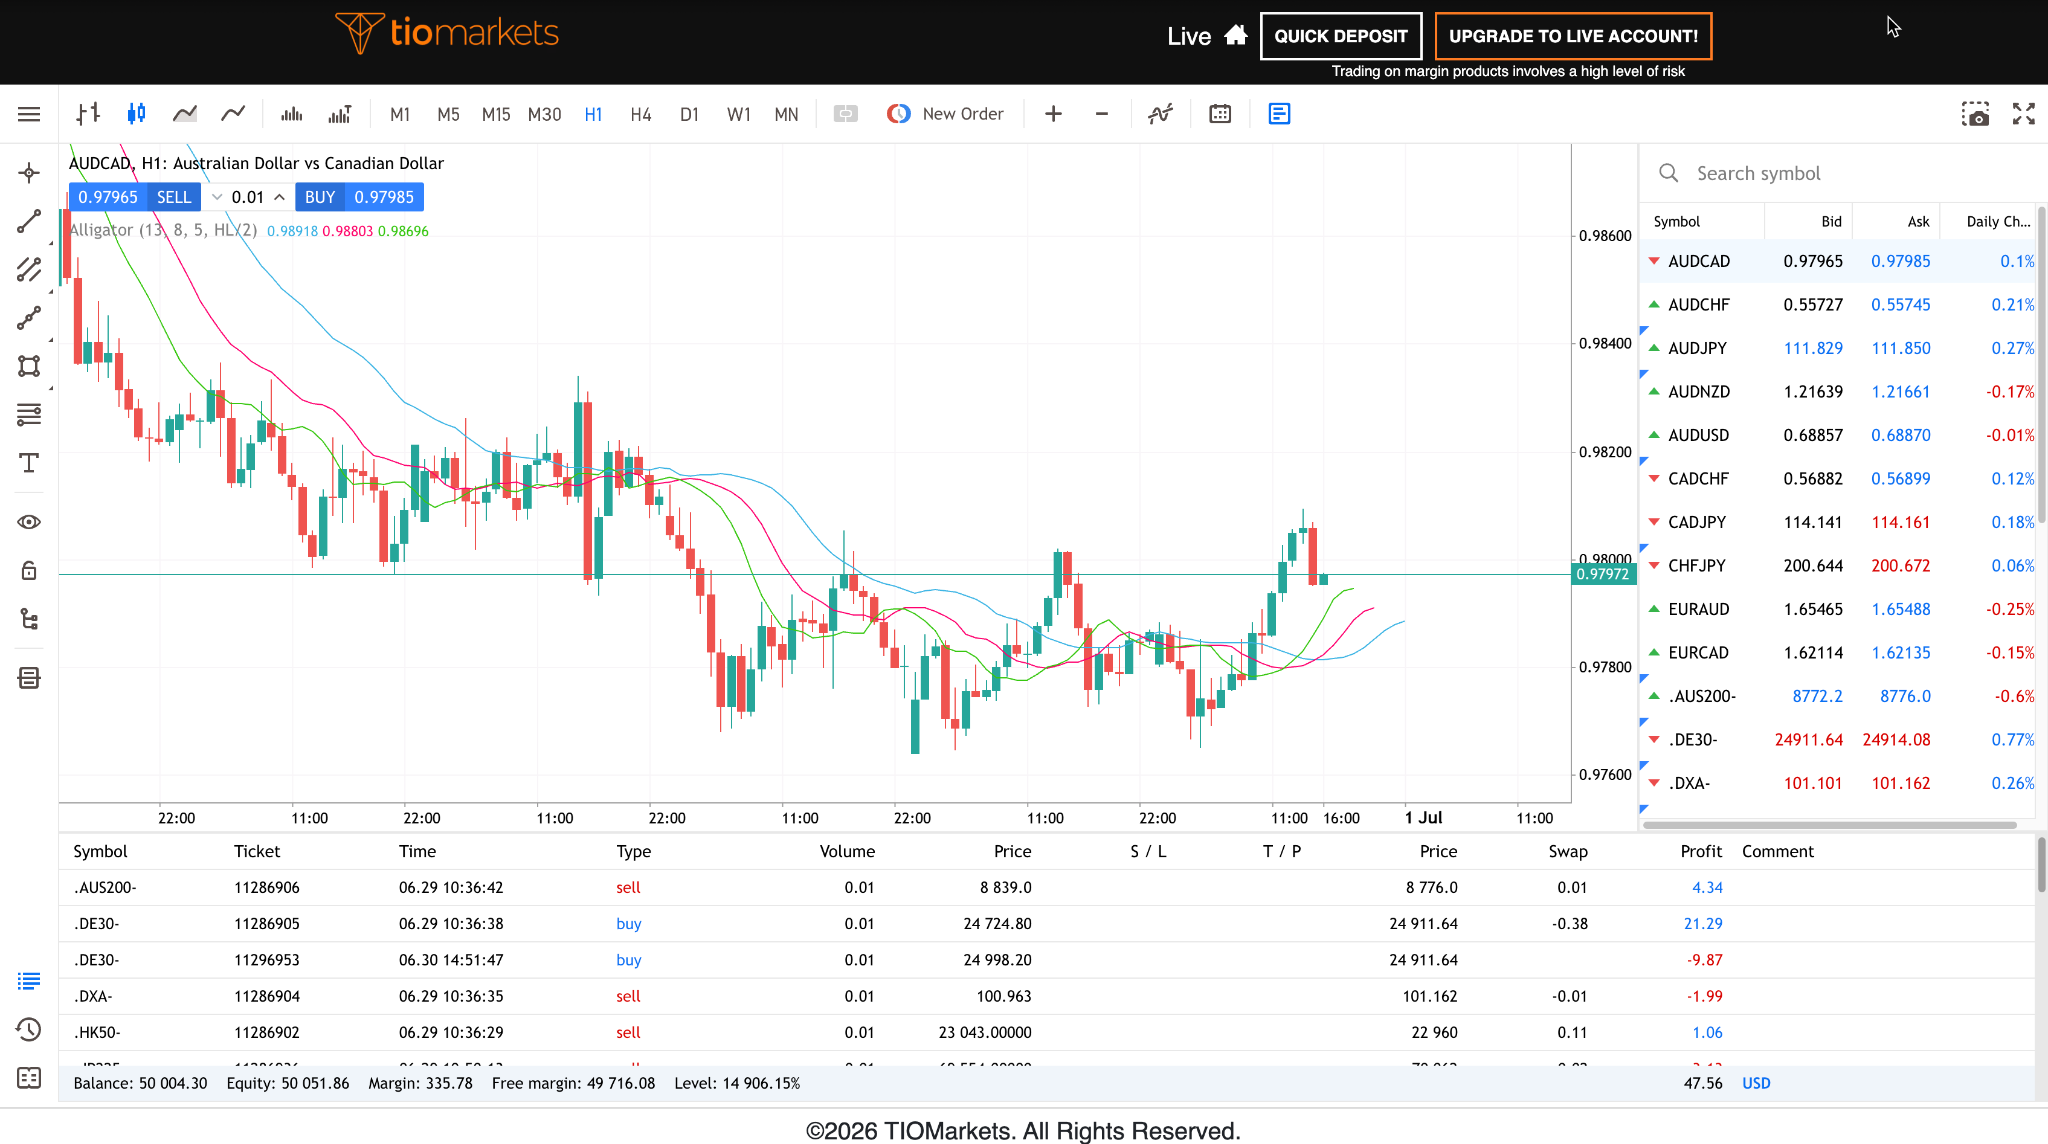Image resolution: width=2048 pixels, height=1144 pixels.
Task: Open the journal panel icon
Action: 29,1078
